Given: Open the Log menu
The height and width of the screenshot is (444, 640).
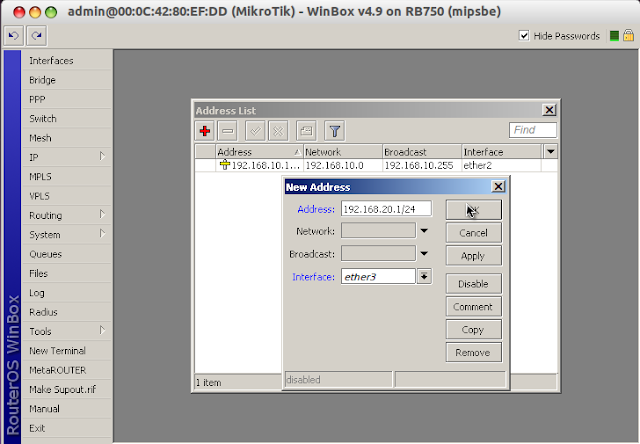Looking at the screenshot, I should click(67, 293).
